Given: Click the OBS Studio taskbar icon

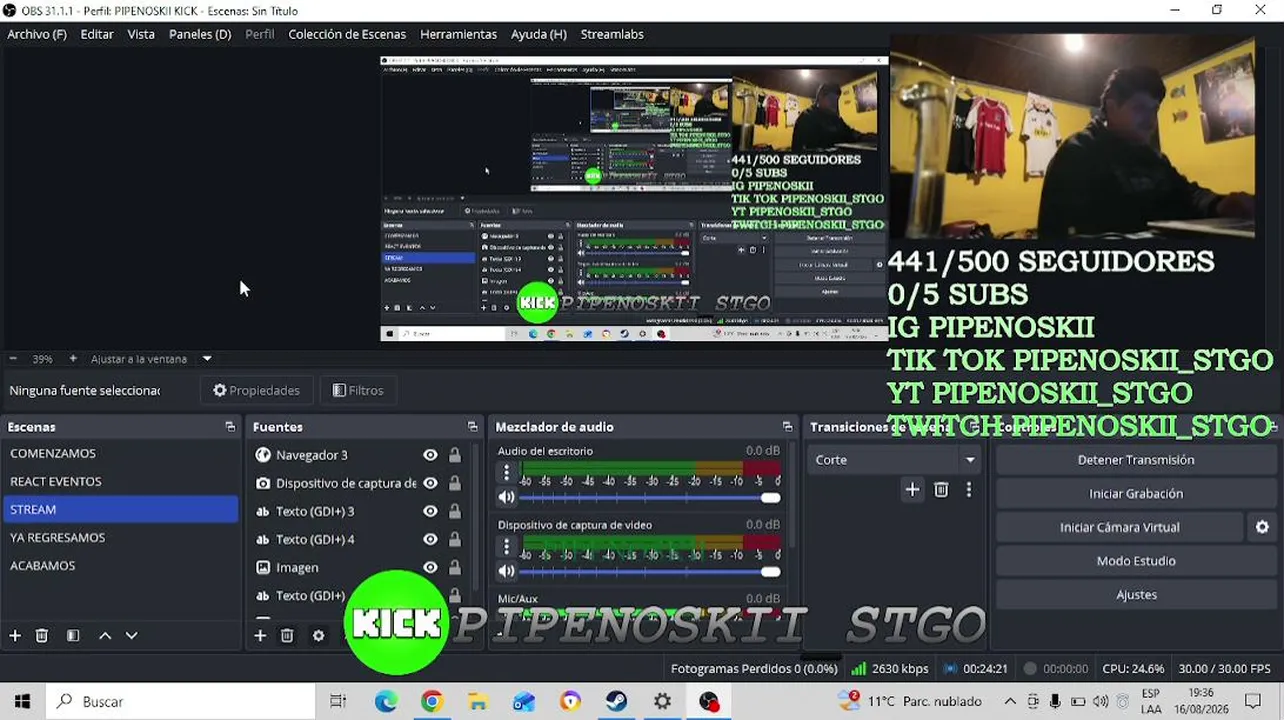Looking at the screenshot, I should (709, 701).
